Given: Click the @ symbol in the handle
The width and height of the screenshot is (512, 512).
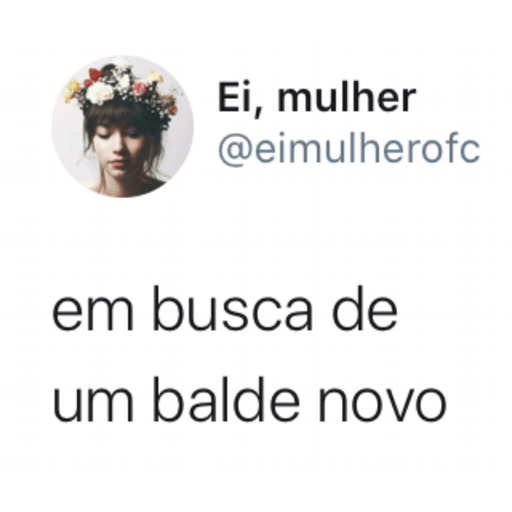Looking at the screenshot, I should (234, 151).
